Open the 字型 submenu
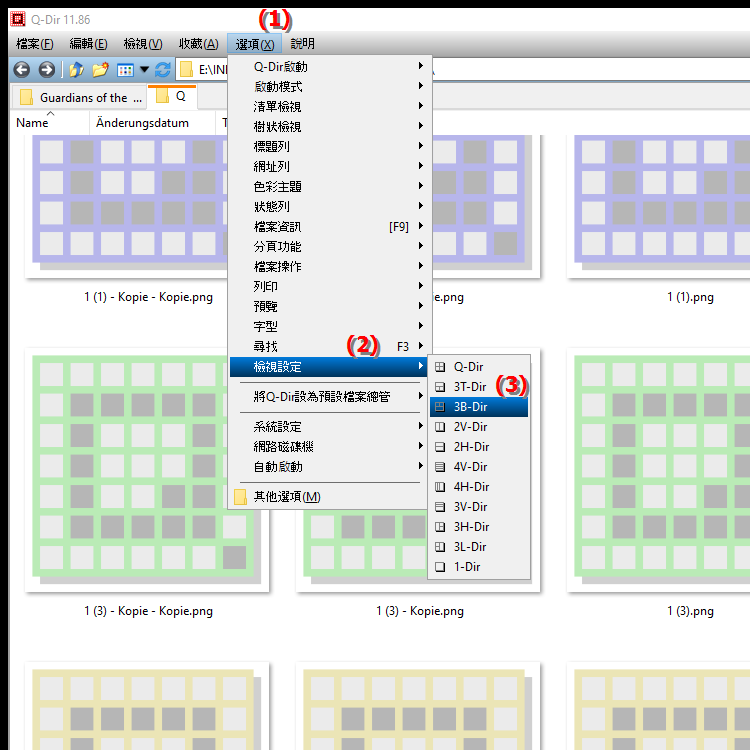The image size is (750, 750). 329,327
